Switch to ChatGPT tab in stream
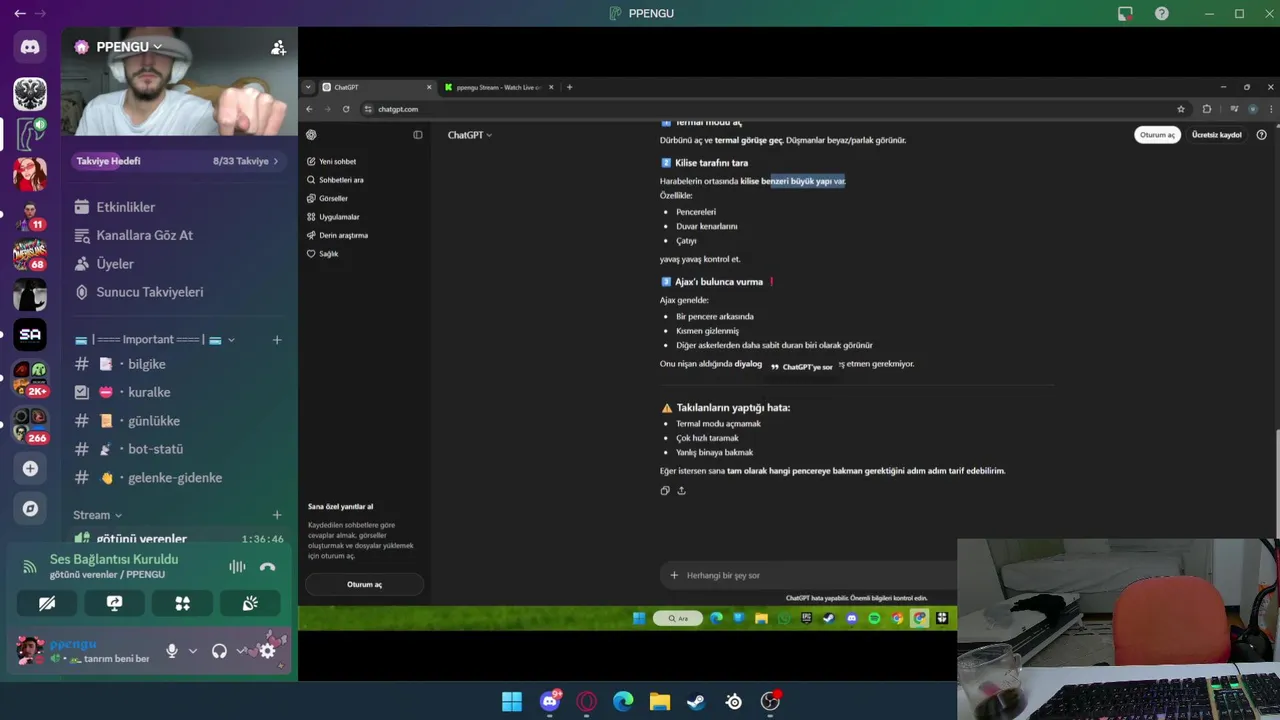 tap(377, 87)
